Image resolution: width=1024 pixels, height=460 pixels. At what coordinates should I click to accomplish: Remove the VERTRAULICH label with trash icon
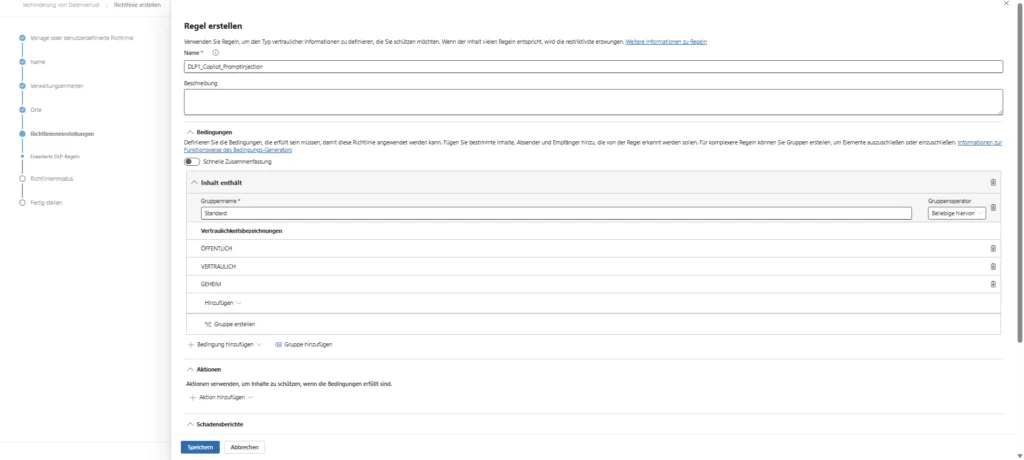(x=992, y=266)
